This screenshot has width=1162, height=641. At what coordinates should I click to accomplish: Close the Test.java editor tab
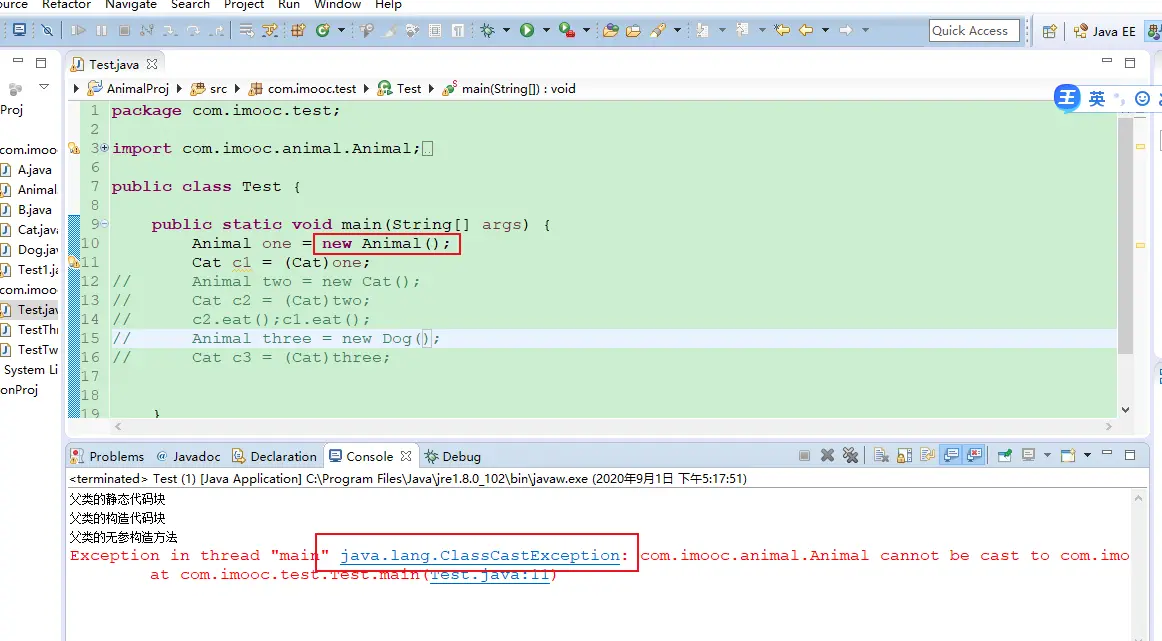coord(153,64)
